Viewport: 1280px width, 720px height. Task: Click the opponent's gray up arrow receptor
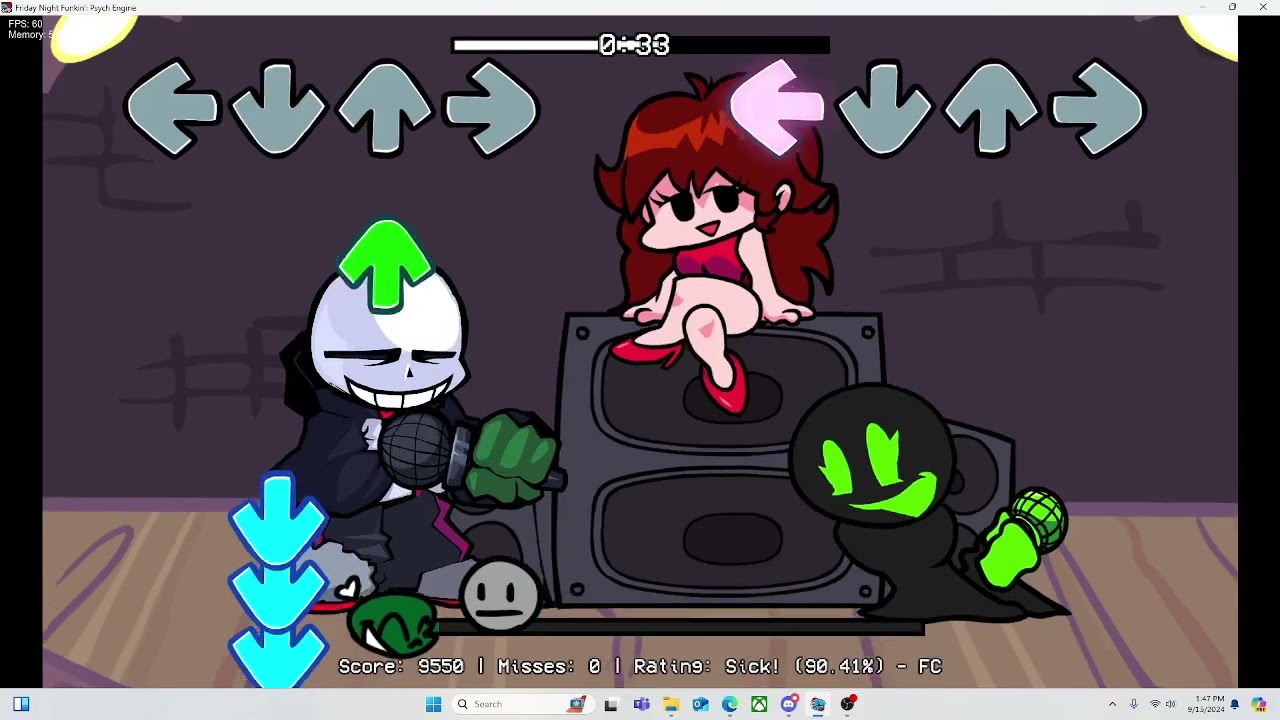click(385, 108)
